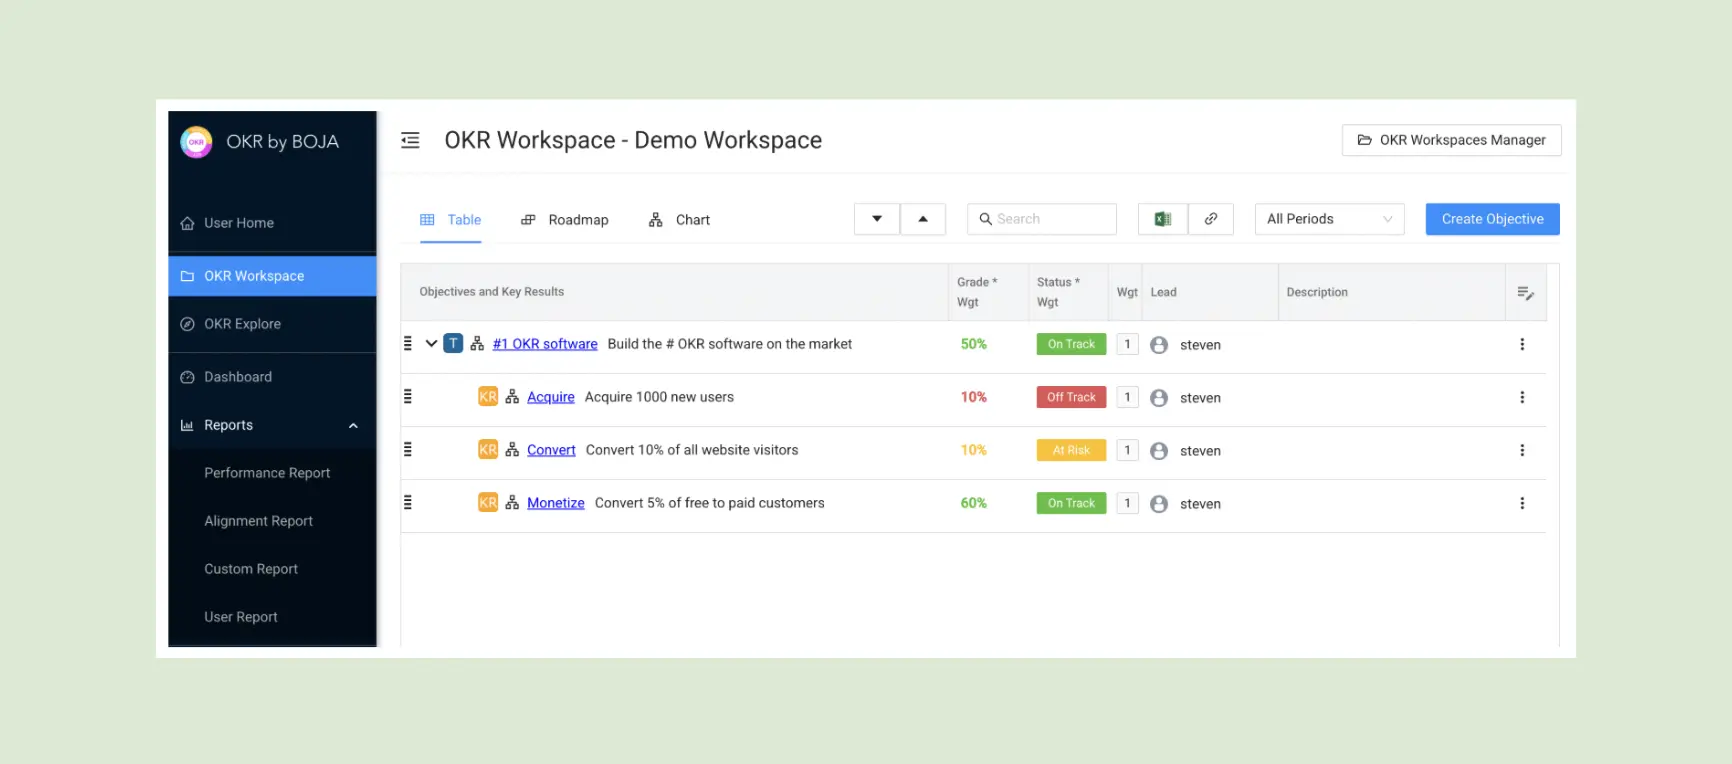Open the All Periods dropdown

click(x=1330, y=219)
